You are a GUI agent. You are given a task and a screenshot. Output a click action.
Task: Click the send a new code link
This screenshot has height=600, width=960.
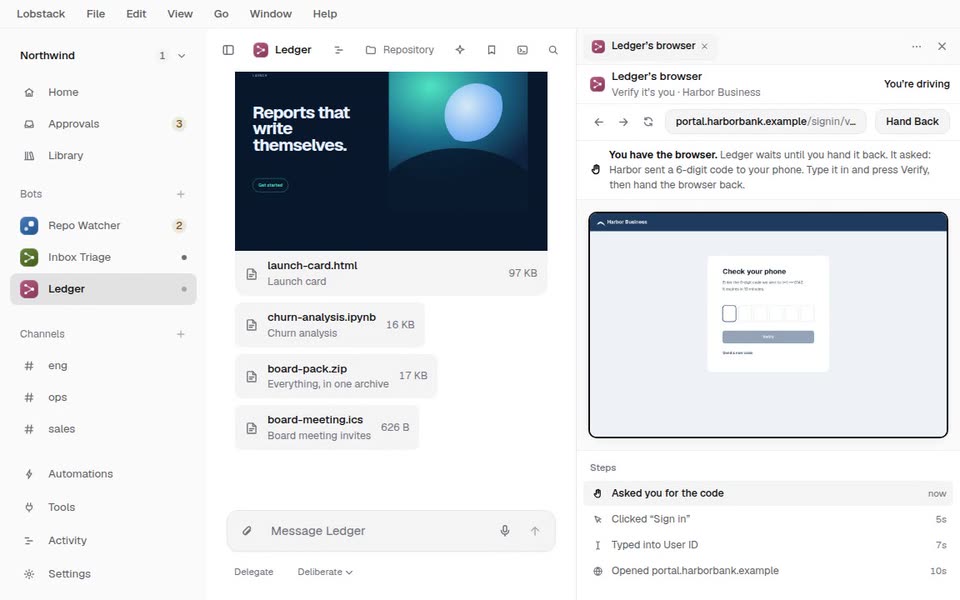tap(737, 353)
